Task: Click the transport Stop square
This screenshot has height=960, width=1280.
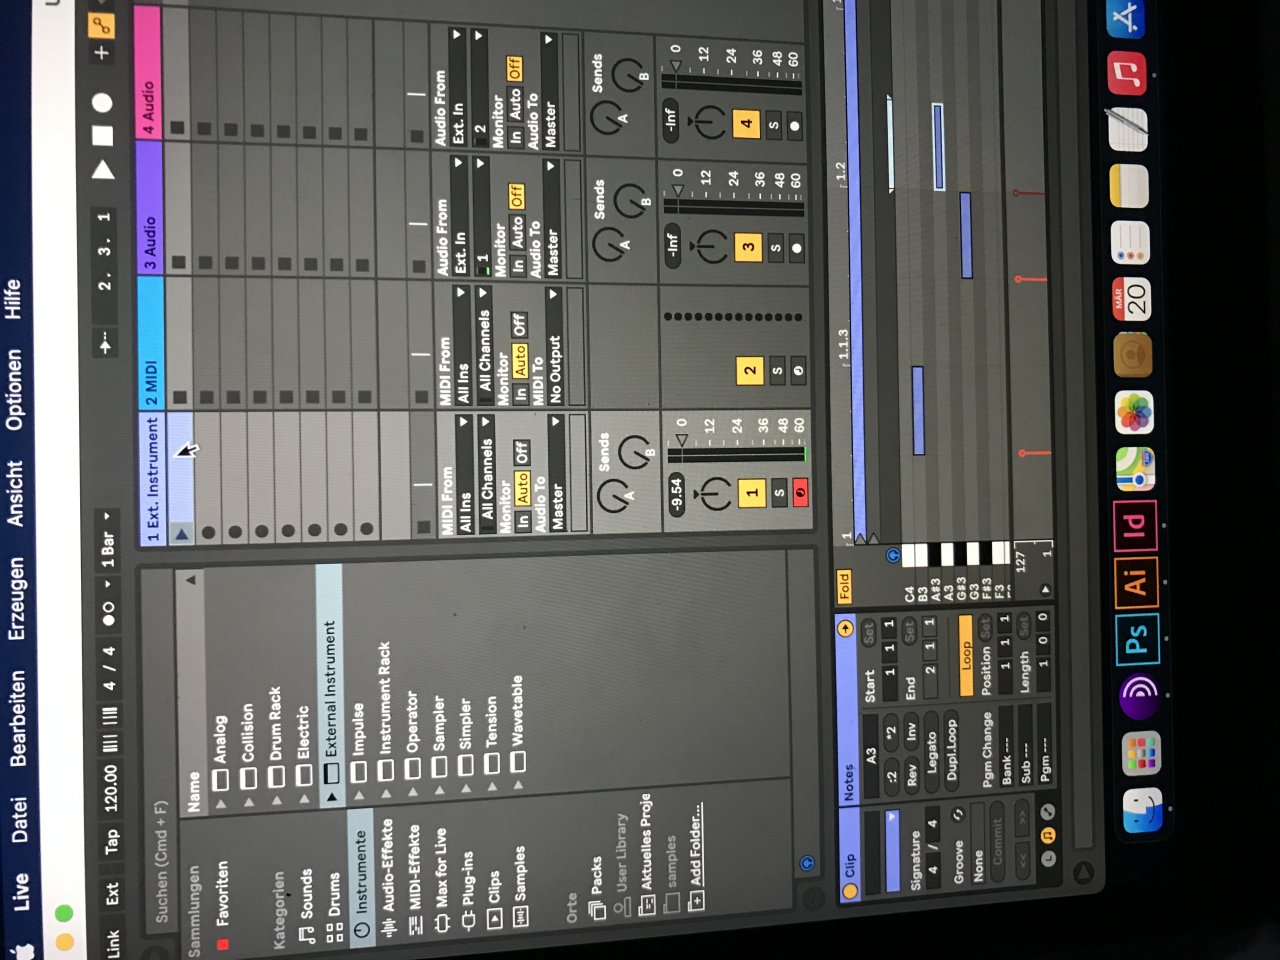Action: [x=103, y=134]
